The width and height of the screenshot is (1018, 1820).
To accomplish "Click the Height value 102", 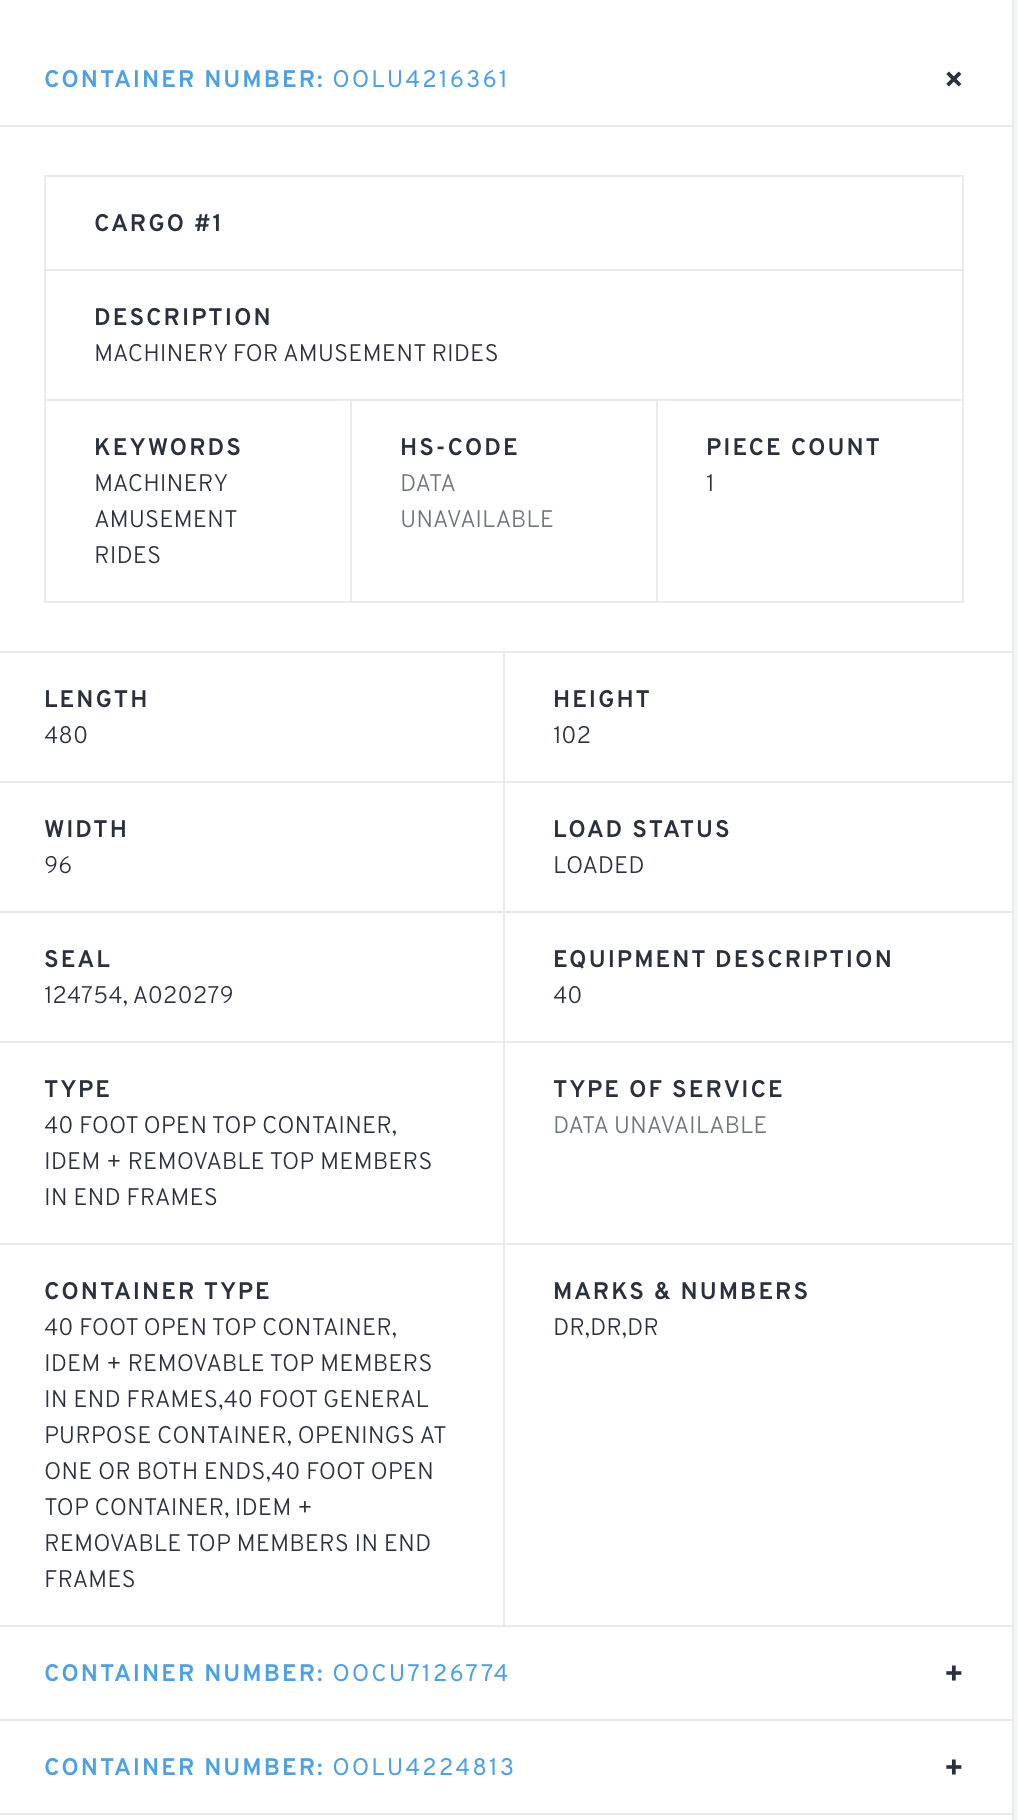I will coord(572,735).
